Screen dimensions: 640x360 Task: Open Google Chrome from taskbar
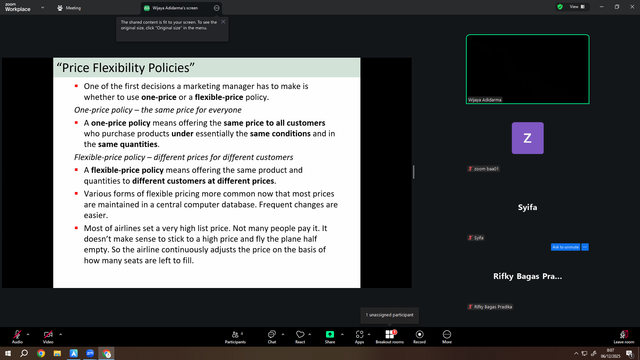41,353
